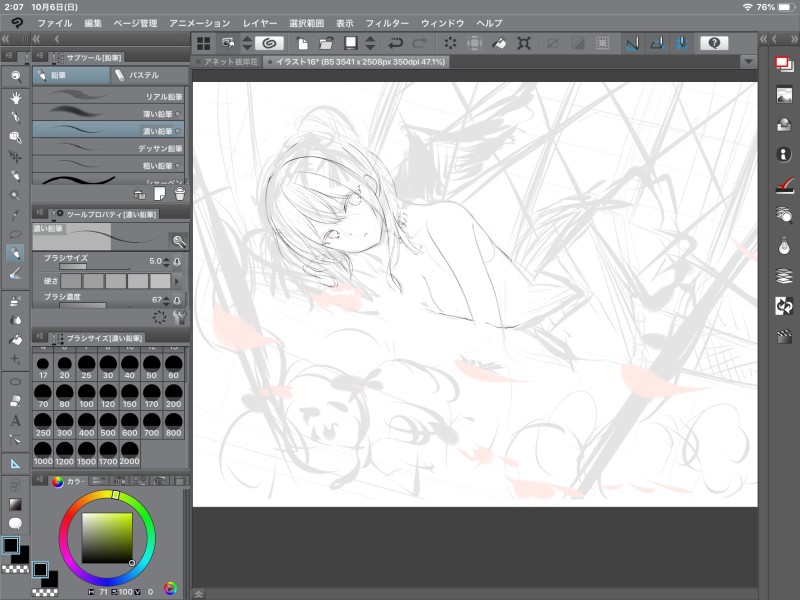Open the tool property wrench settings
This screenshot has width=800, height=600.
click(179, 317)
